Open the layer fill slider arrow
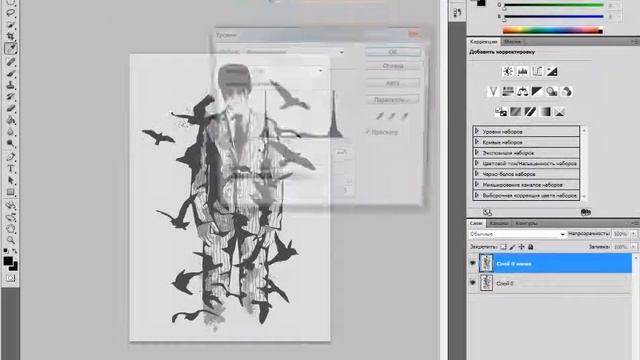 (633, 247)
